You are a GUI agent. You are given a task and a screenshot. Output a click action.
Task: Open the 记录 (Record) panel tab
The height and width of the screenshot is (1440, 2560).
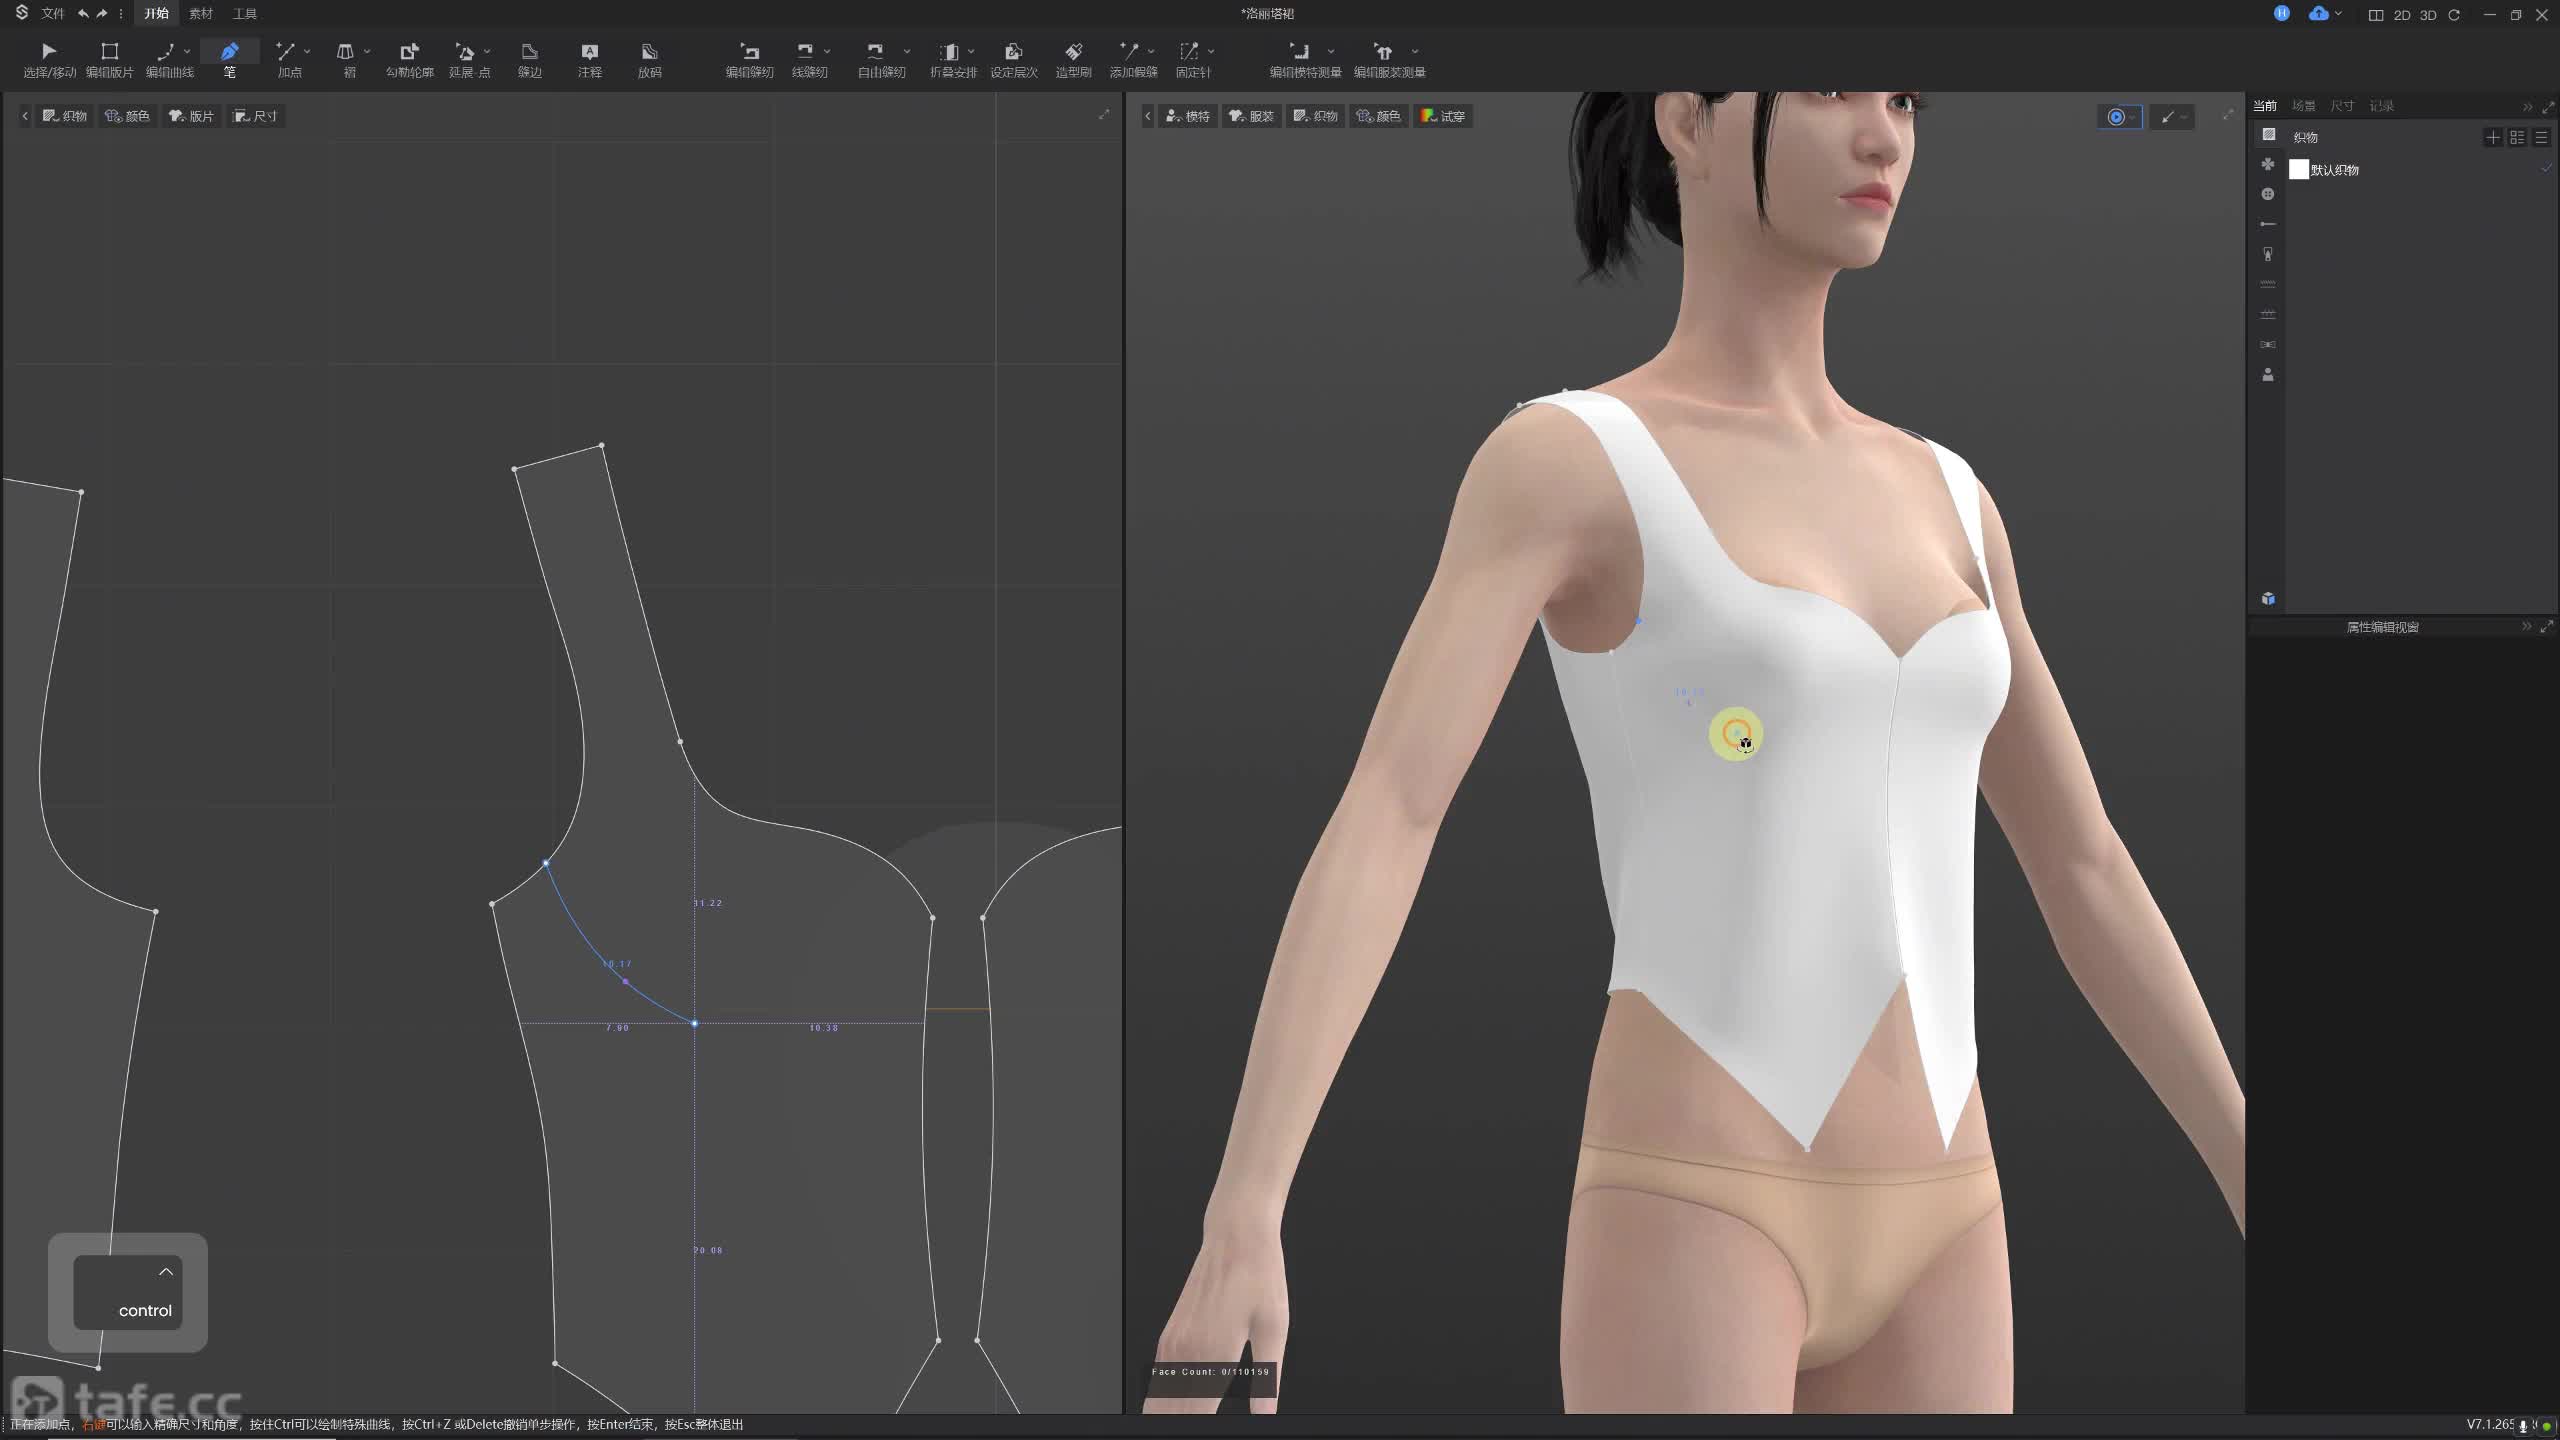[x=2382, y=106]
